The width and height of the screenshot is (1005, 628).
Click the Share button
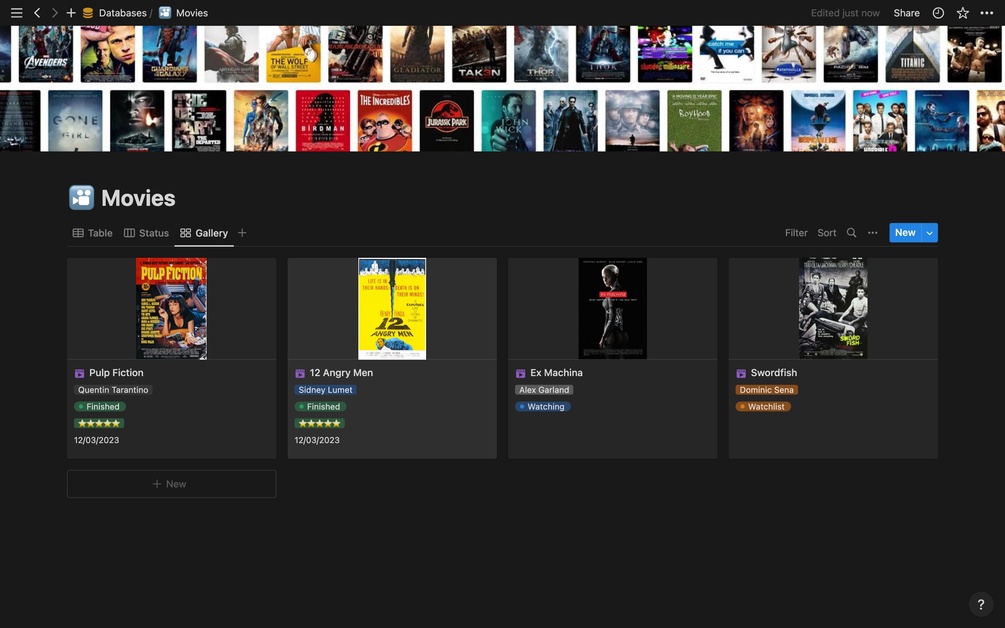(906, 13)
